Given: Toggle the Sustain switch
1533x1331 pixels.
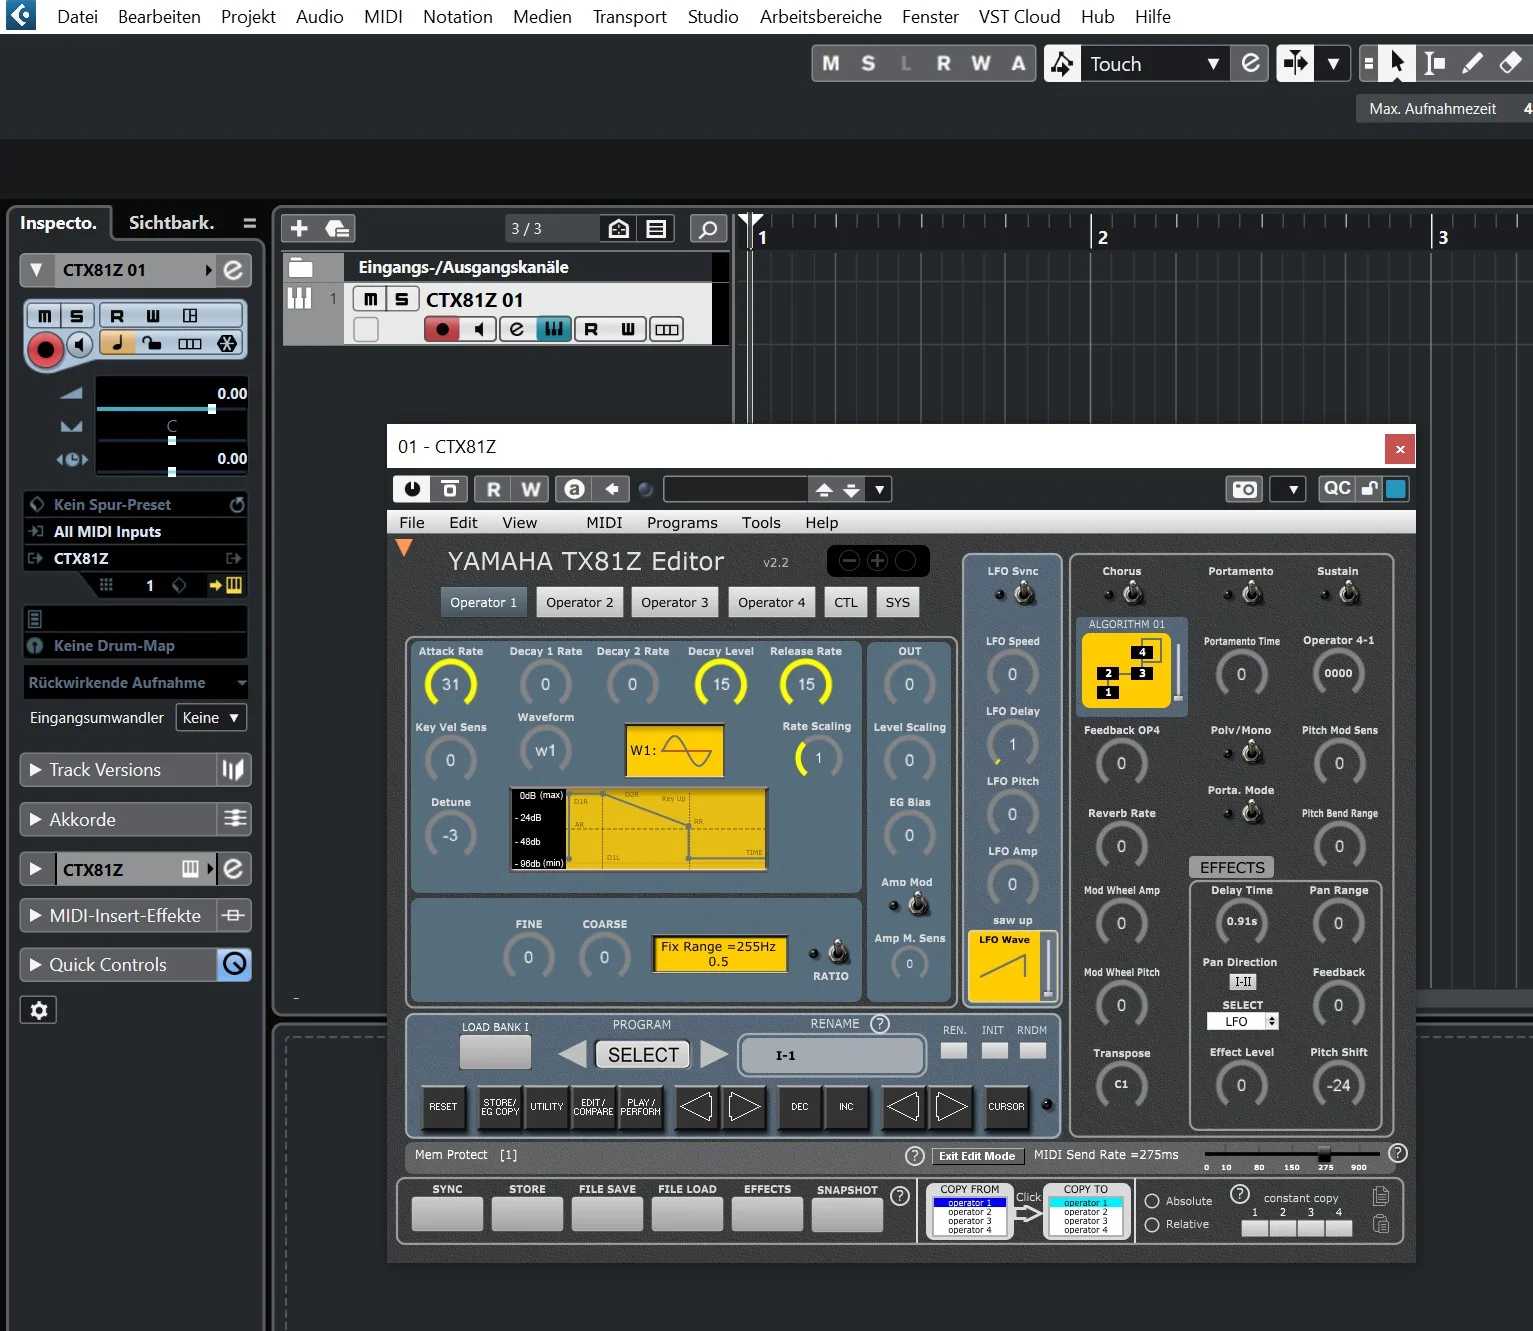Looking at the screenshot, I should pos(1349,594).
